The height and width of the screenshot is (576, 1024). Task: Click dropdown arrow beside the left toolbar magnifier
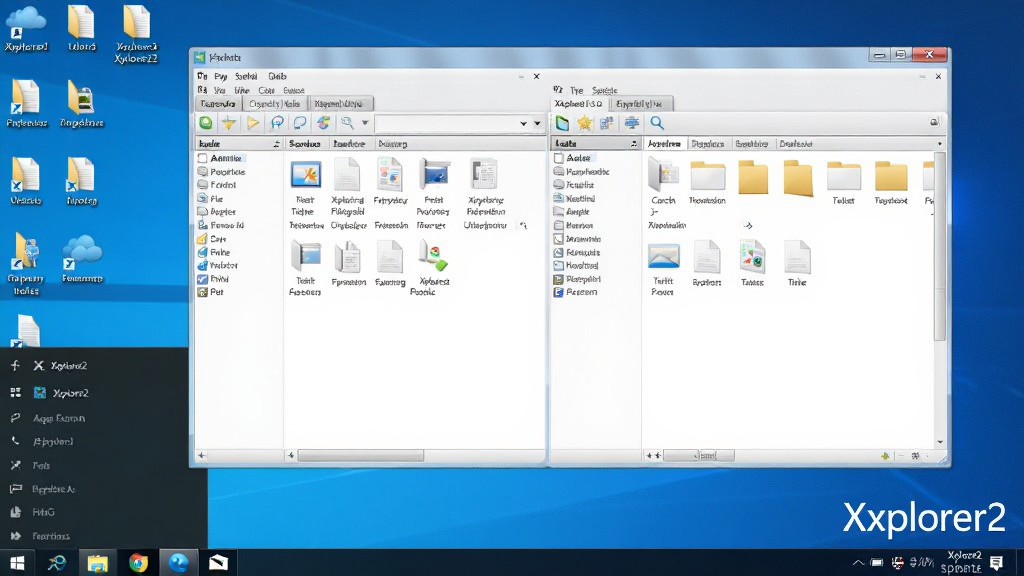tap(365, 123)
